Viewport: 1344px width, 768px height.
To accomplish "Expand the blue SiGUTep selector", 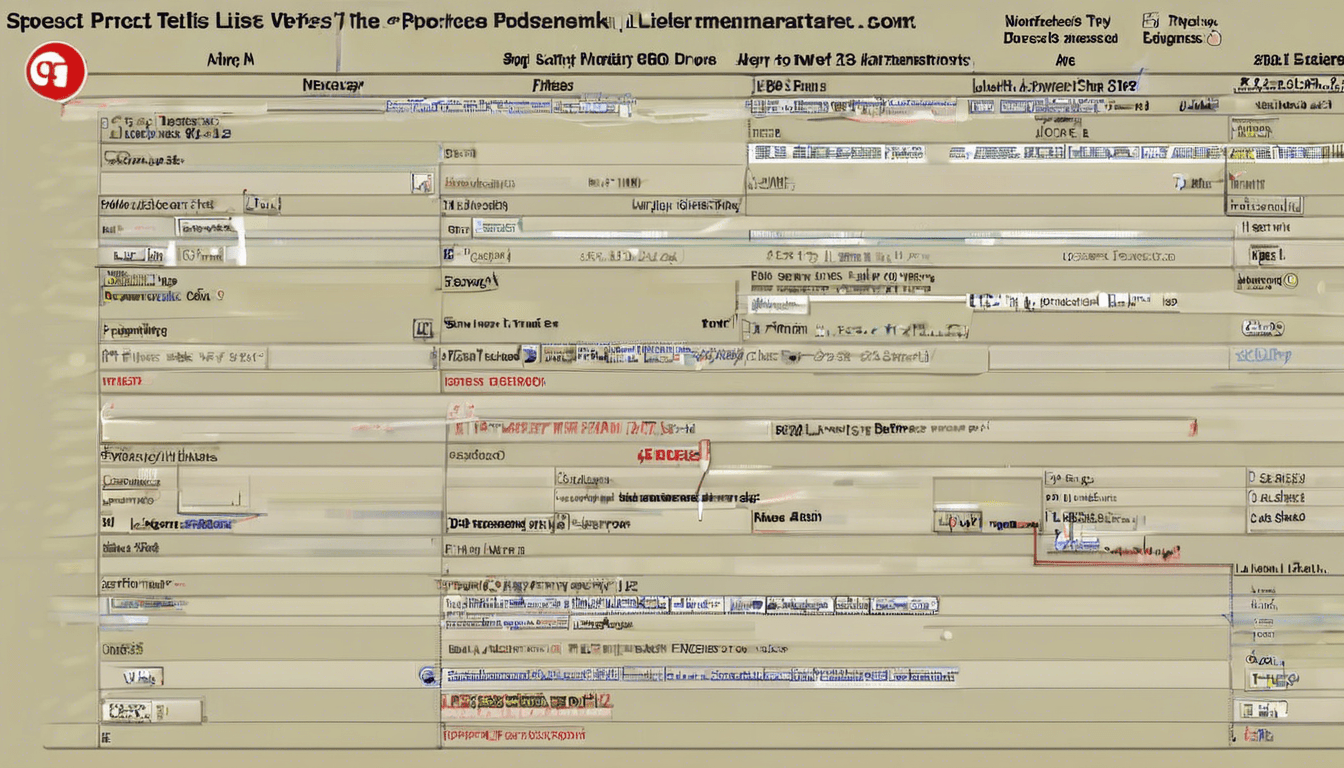I will click(x=1262, y=355).
